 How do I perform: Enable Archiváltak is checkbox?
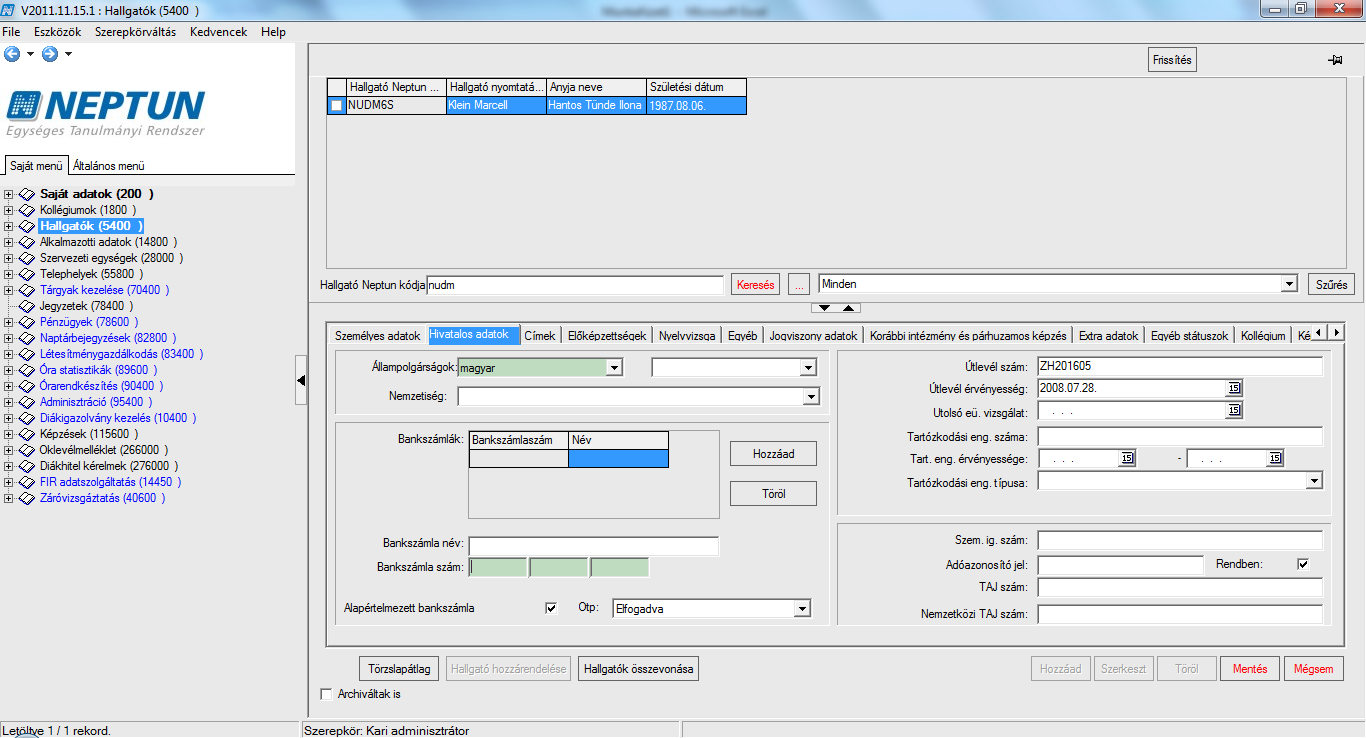[325, 694]
